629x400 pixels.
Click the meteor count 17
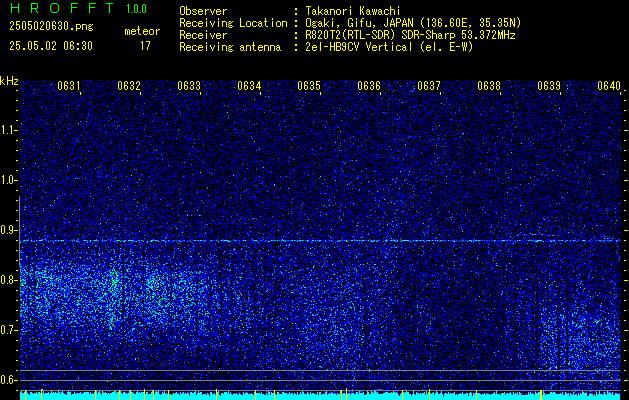coord(145,46)
